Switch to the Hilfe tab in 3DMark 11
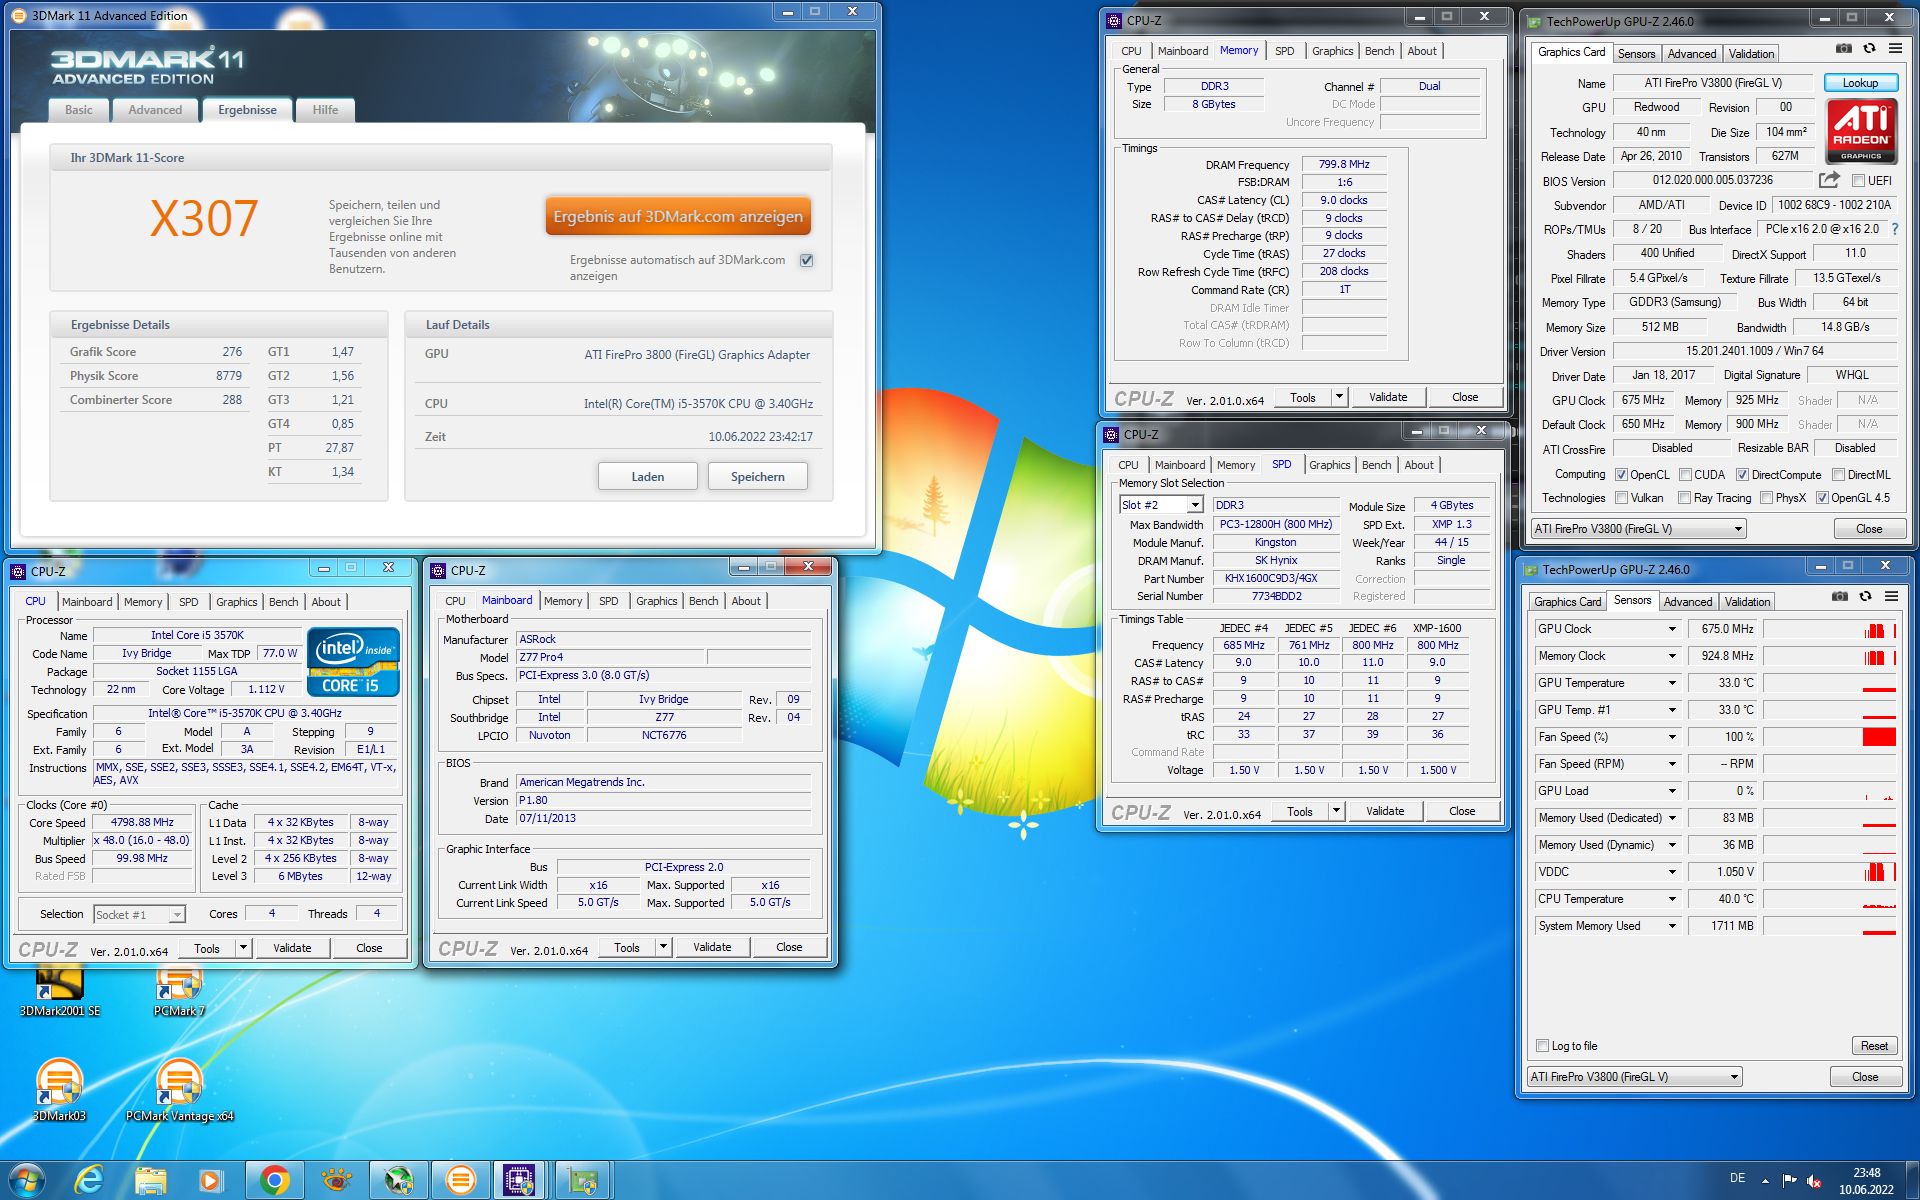Screen dimensions: 1920x1200 tap(325, 110)
